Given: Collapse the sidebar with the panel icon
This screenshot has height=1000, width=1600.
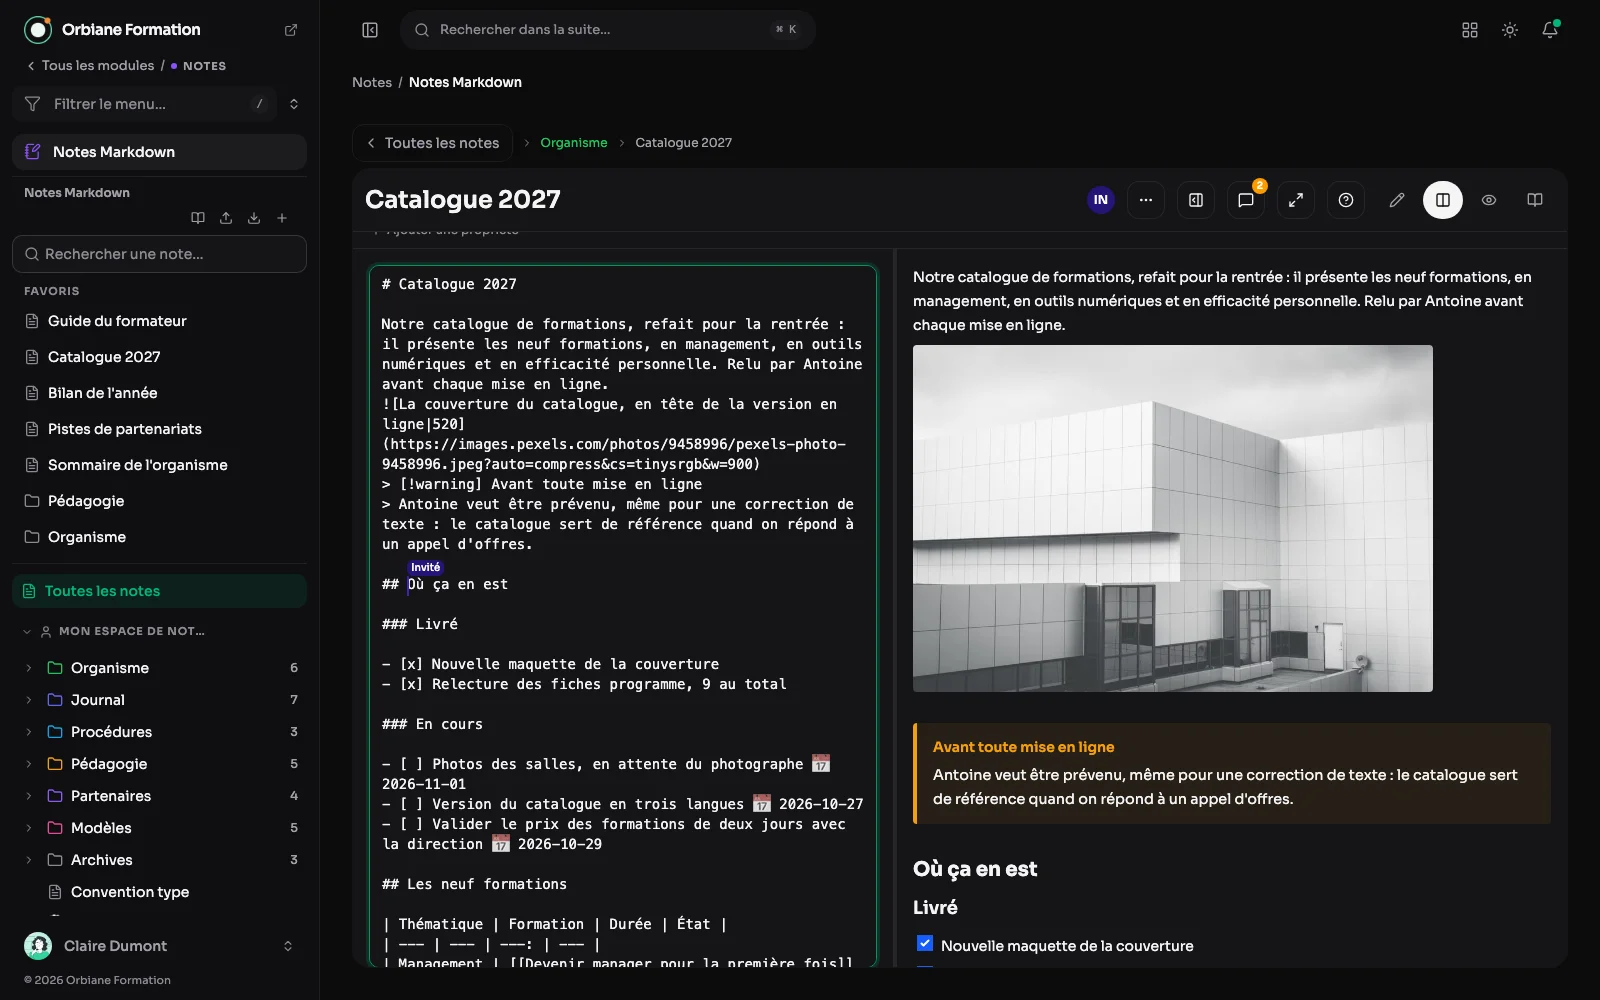Looking at the screenshot, I should pos(370,30).
